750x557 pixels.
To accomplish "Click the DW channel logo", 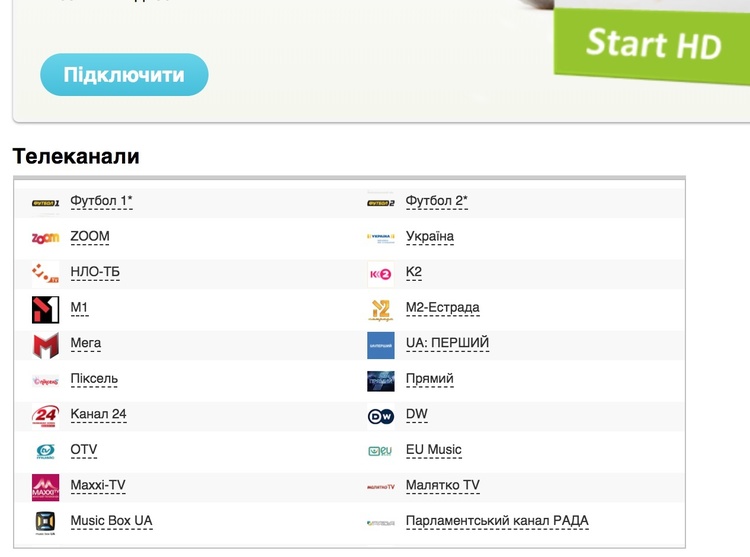I will coord(381,416).
